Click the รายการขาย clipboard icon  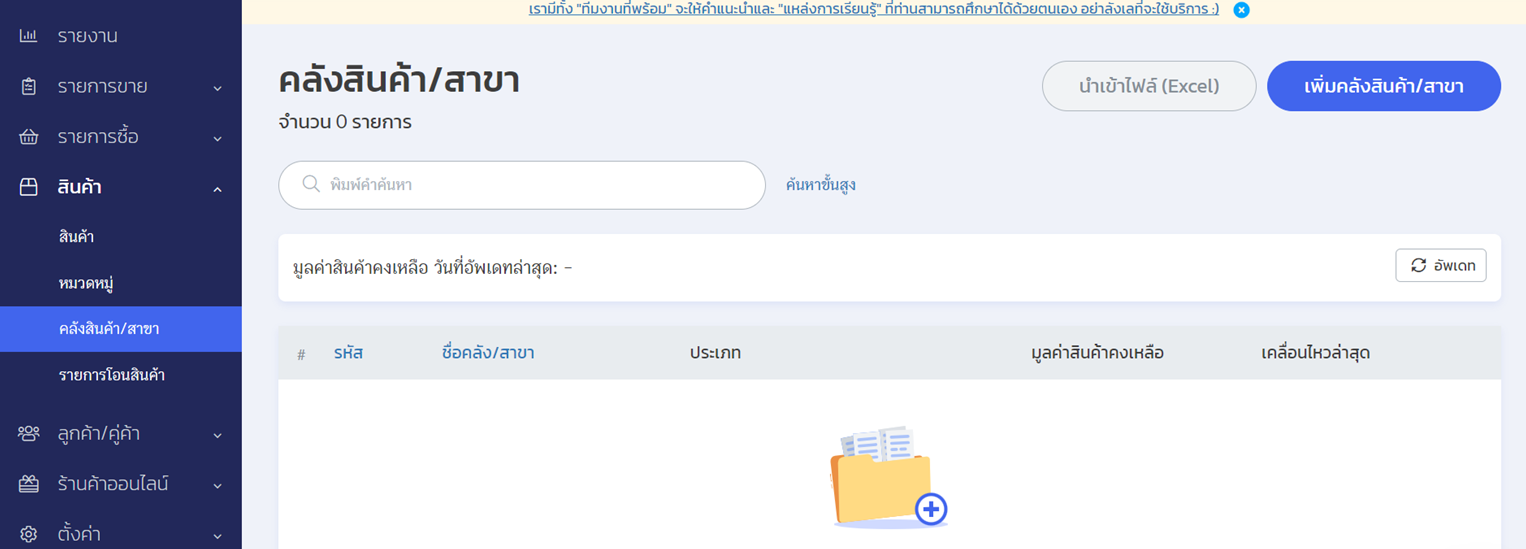click(28, 87)
